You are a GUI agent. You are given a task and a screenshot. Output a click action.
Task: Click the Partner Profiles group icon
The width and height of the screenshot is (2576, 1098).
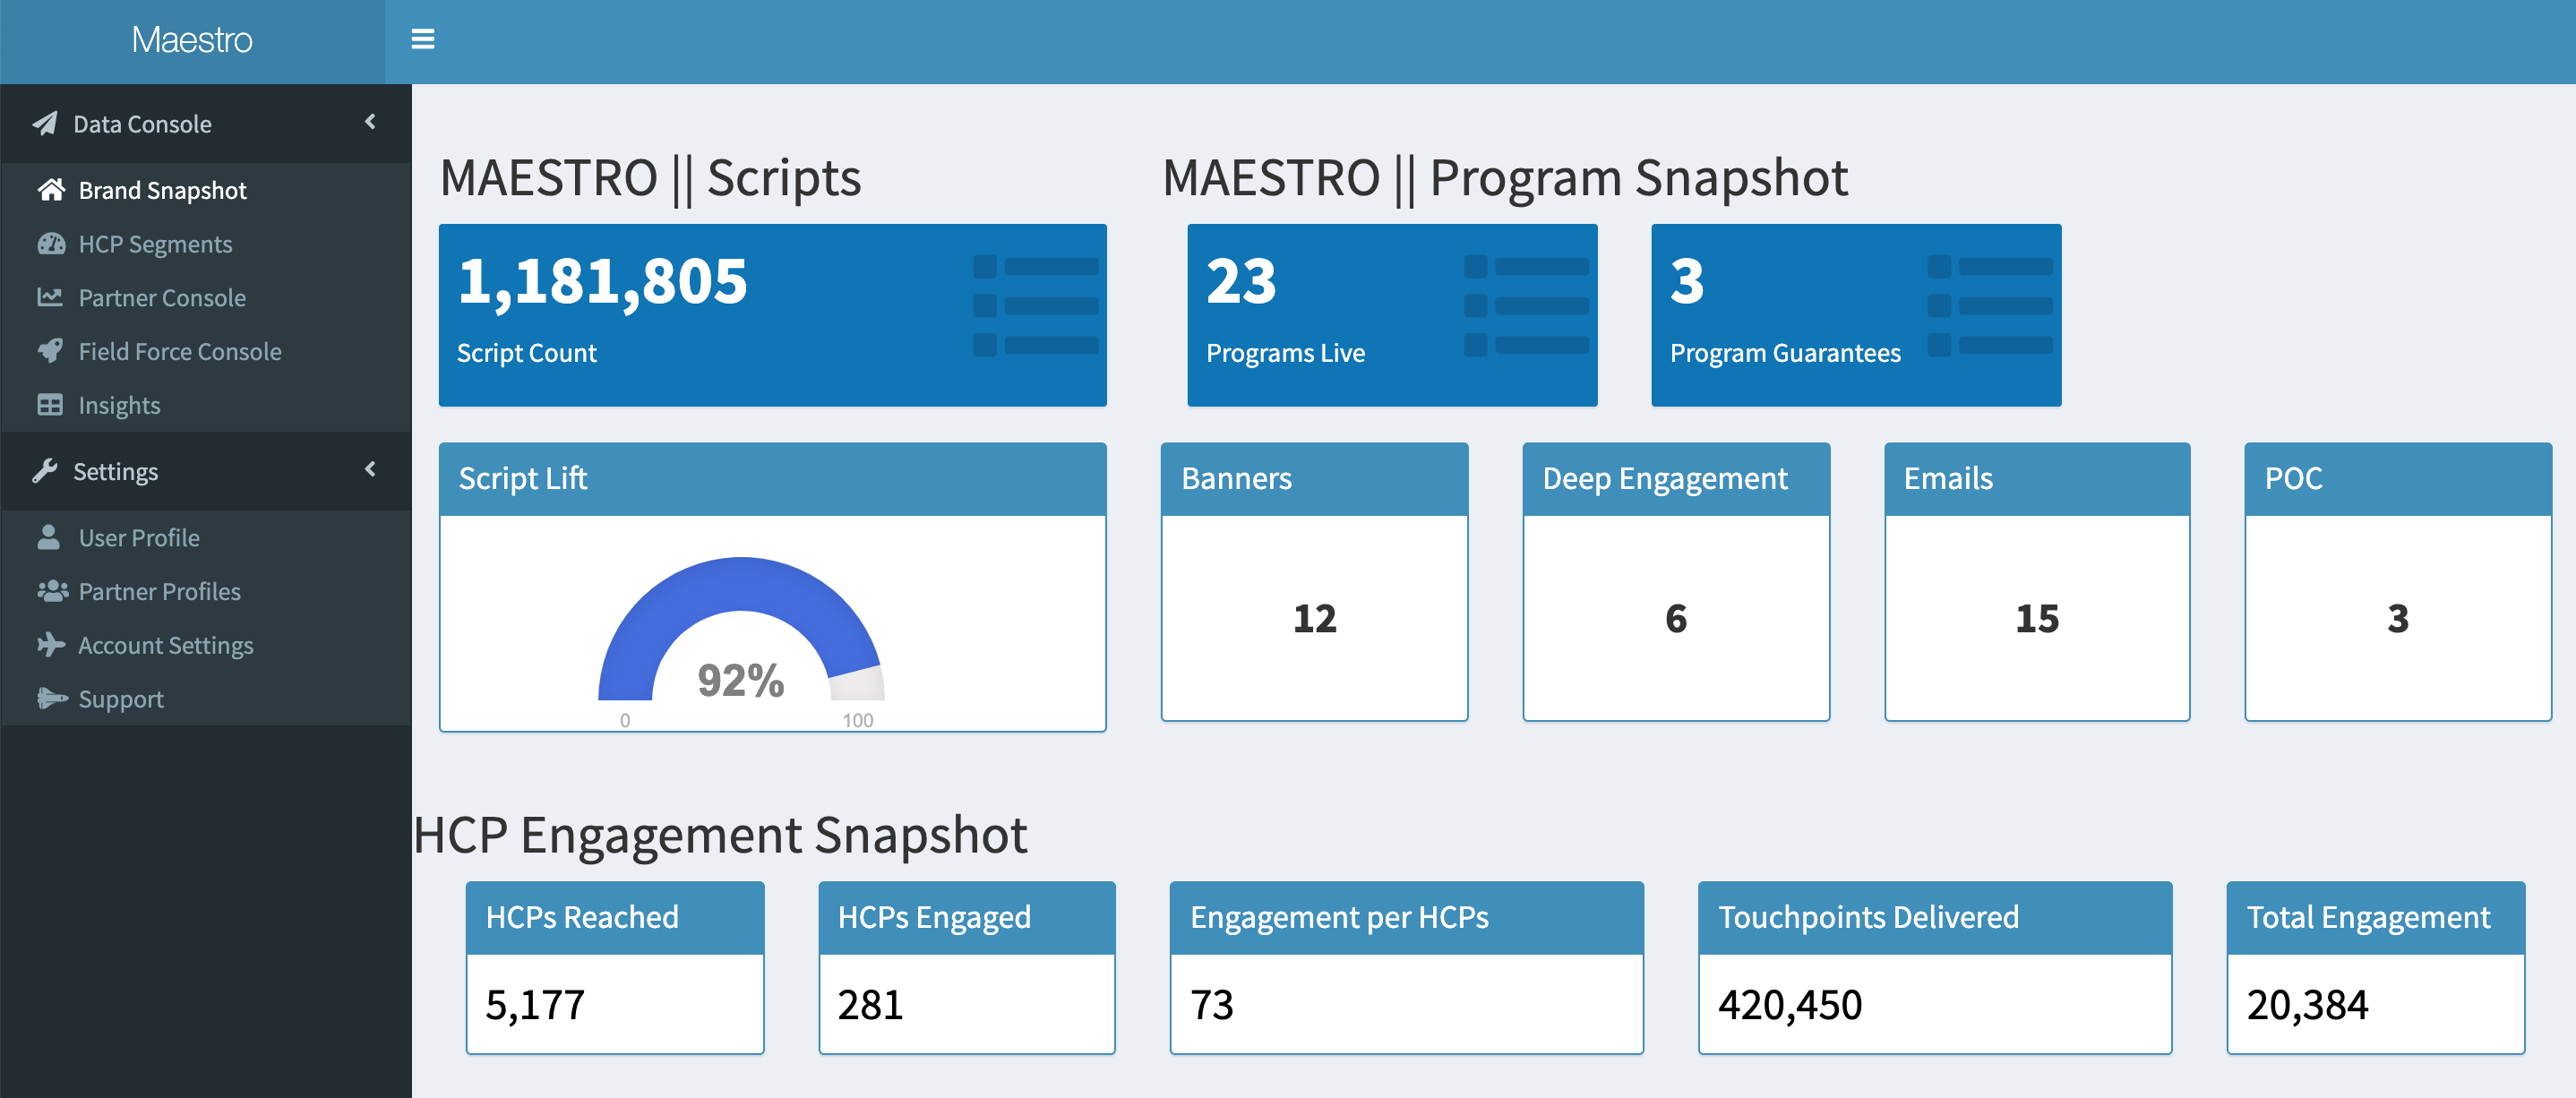[x=52, y=591]
